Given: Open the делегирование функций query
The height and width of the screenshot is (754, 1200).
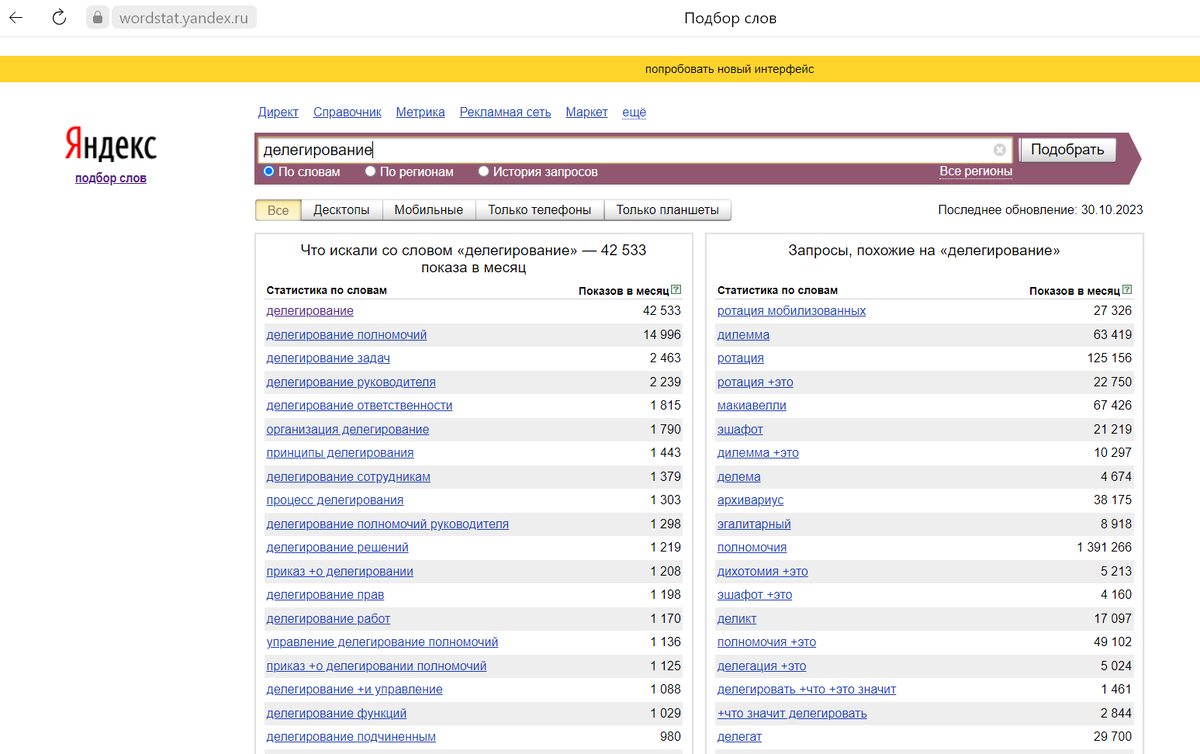Looking at the screenshot, I should (x=336, y=714).
